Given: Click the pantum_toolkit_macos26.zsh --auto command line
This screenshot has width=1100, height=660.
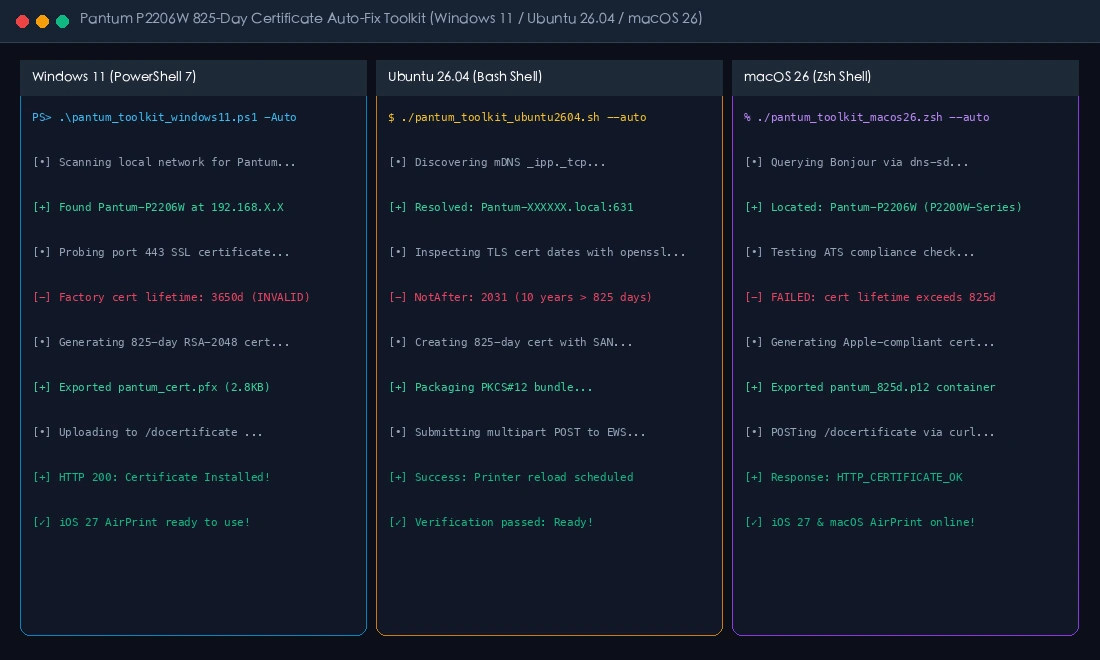Looking at the screenshot, I should pyautogui.click(x=866, y=117).
